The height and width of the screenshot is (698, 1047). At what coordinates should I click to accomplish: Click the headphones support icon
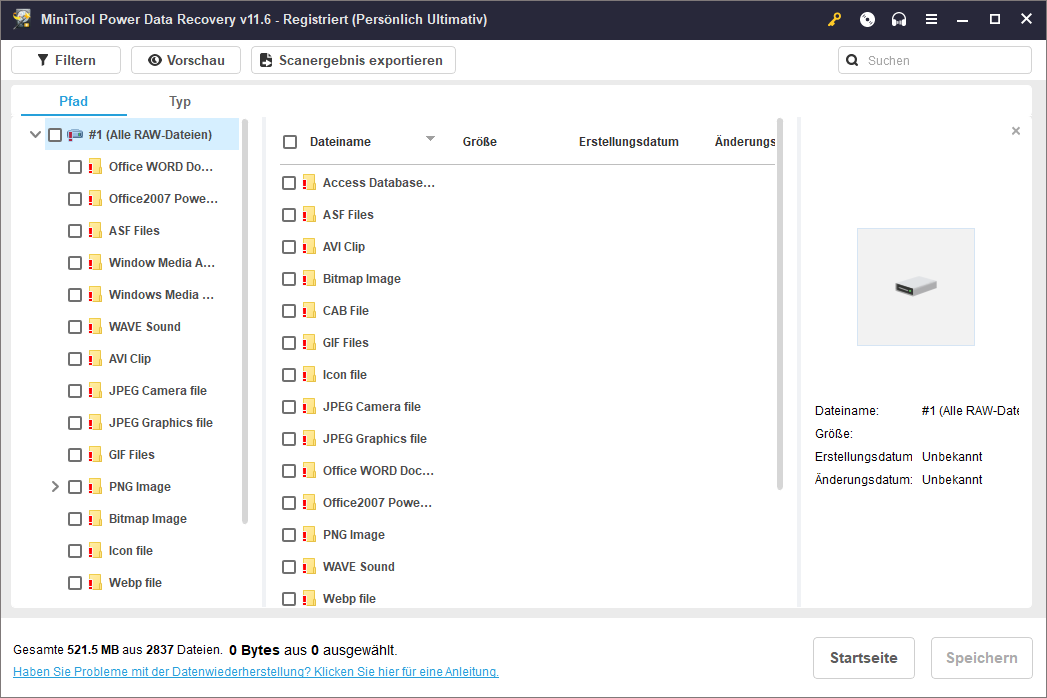tap(899, 19)
